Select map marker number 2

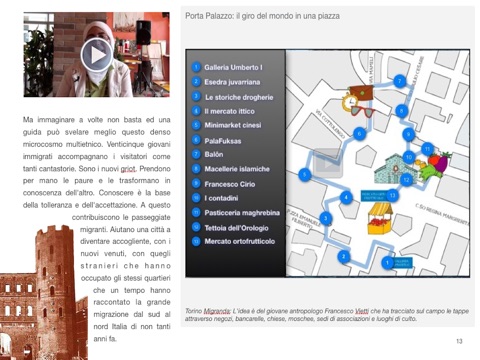[343, 256]
